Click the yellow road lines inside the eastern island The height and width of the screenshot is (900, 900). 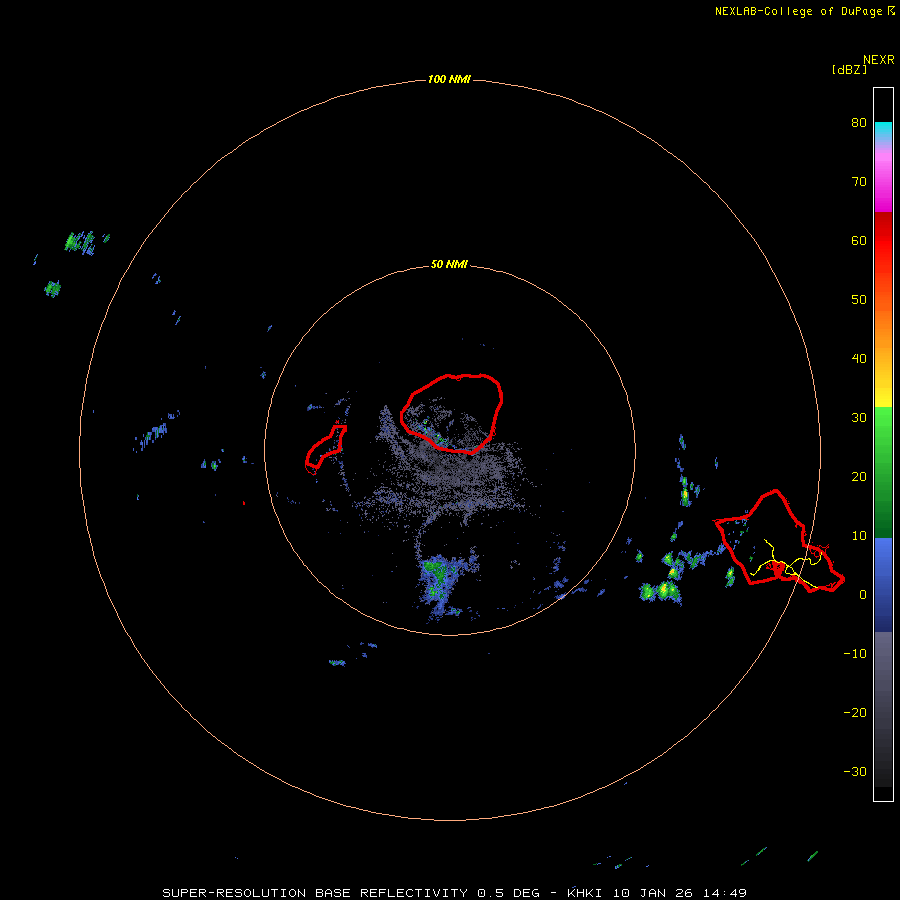coord(786,564)
